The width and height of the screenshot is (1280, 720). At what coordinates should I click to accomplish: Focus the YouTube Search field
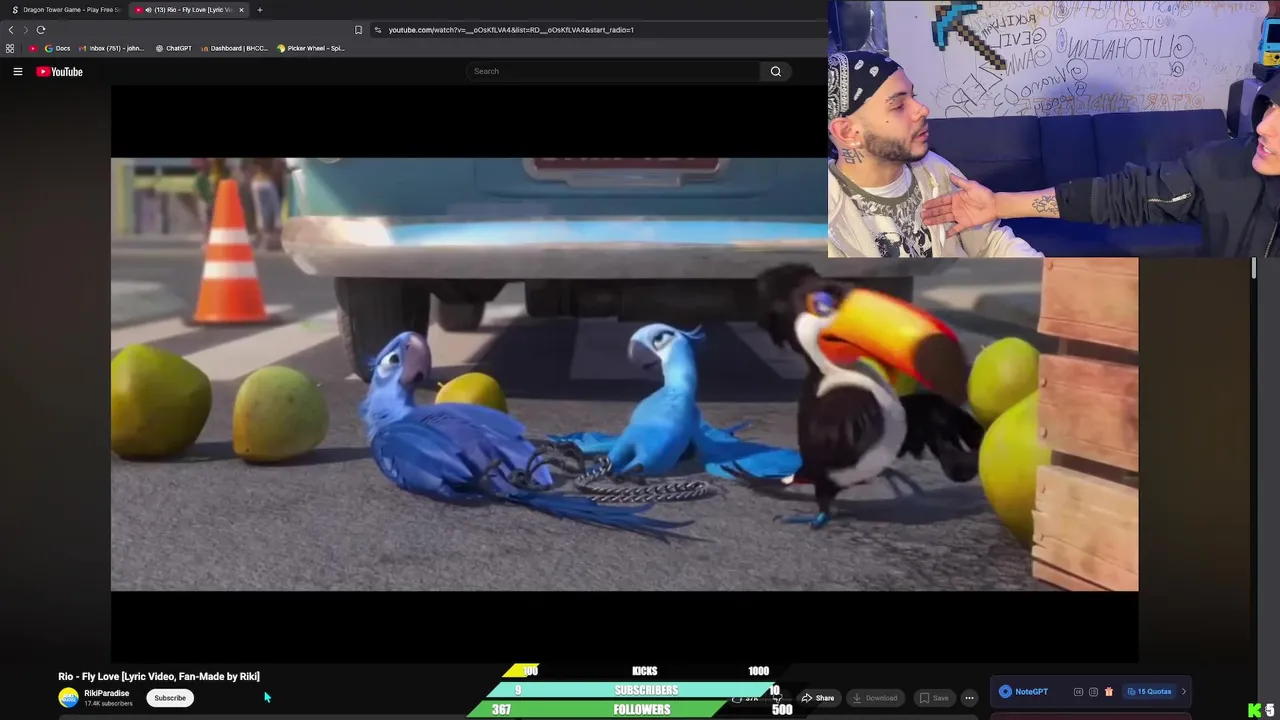[x=612, y=71]
